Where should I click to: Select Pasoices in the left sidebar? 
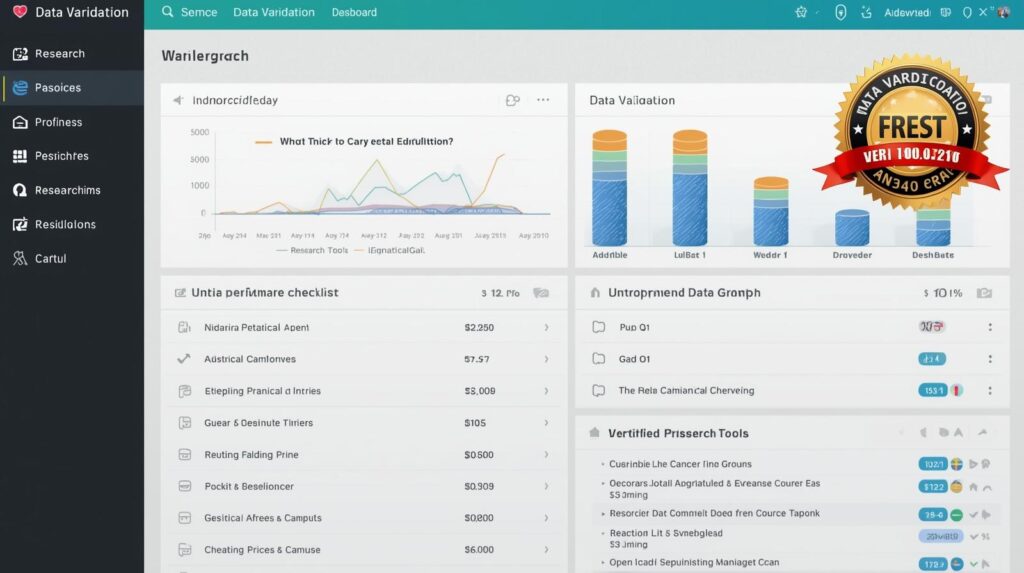point(58,88)
